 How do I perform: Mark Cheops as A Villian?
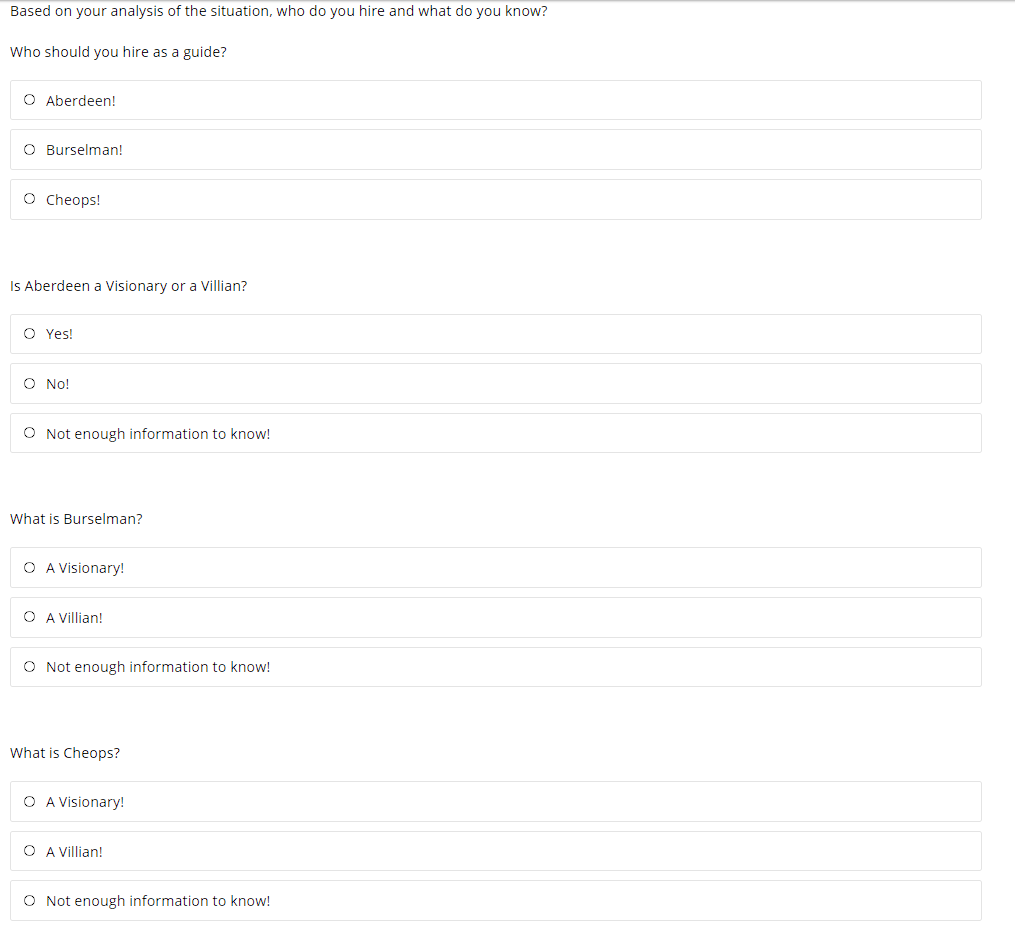(x=29, y=850)
